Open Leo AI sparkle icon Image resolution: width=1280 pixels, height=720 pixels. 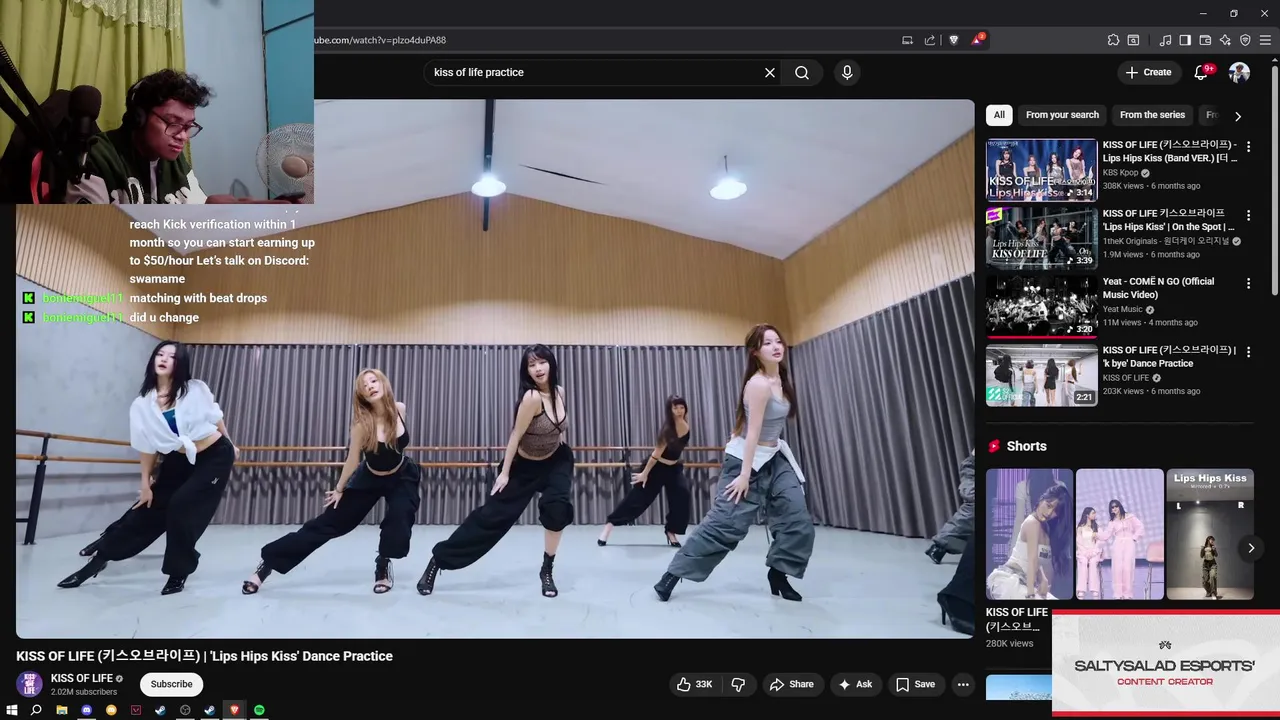point(1225,40)
